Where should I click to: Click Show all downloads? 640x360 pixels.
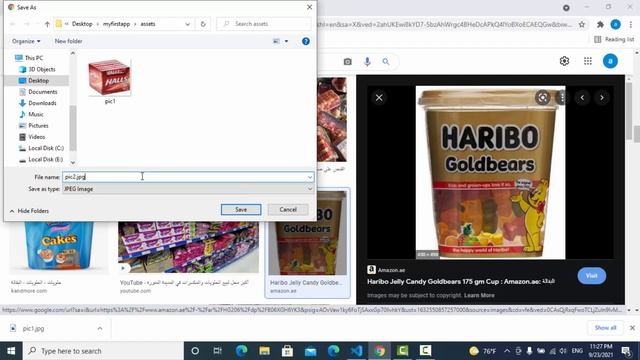(x=605, y=328)
